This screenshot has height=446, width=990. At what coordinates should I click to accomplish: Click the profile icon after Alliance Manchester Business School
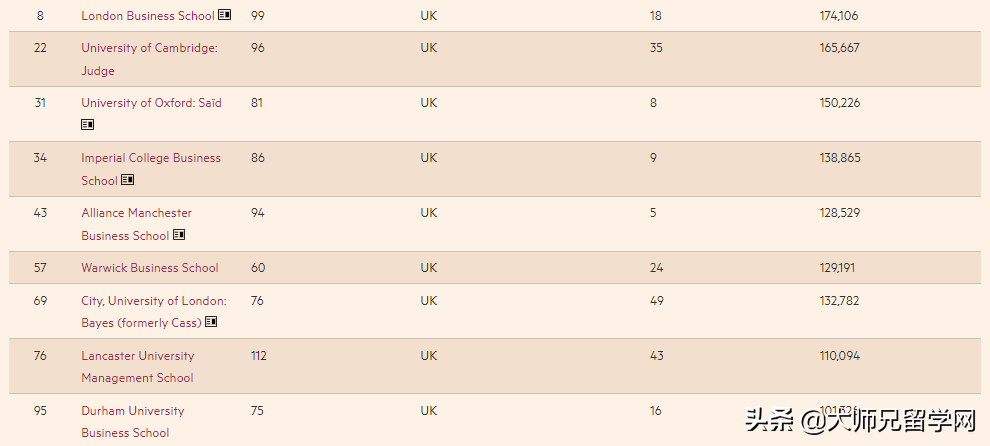[x=179, y=235]
